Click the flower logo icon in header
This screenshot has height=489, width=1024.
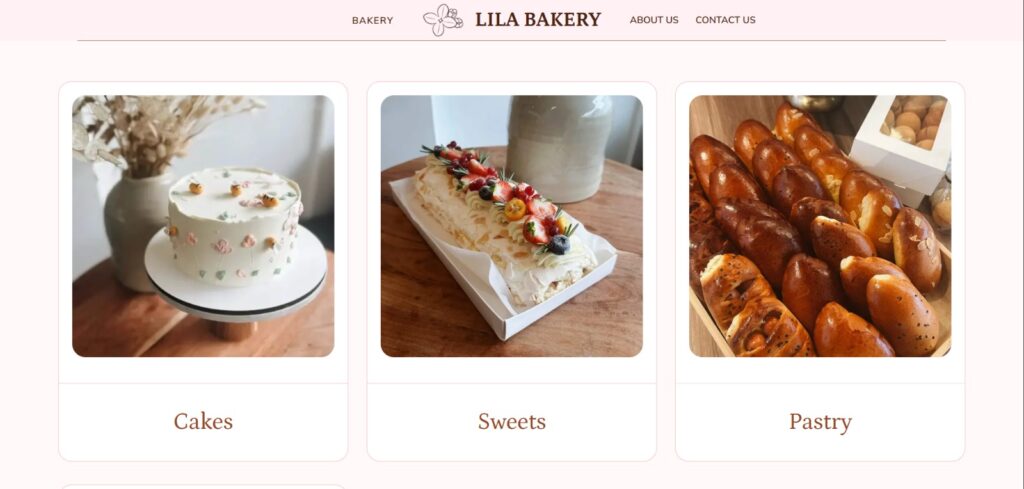click(x=443, y=20)
